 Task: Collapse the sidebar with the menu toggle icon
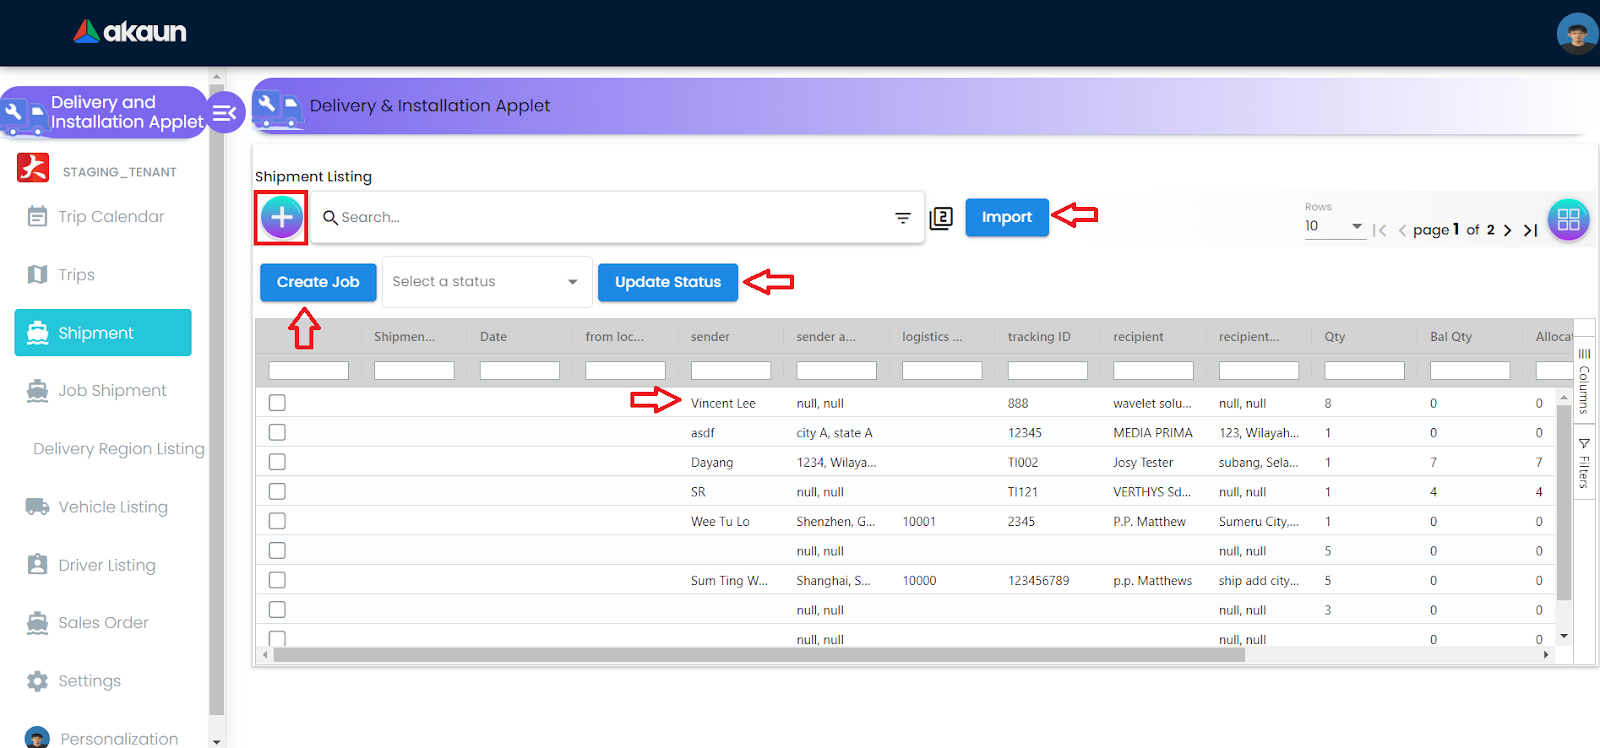tap(225, 113)
